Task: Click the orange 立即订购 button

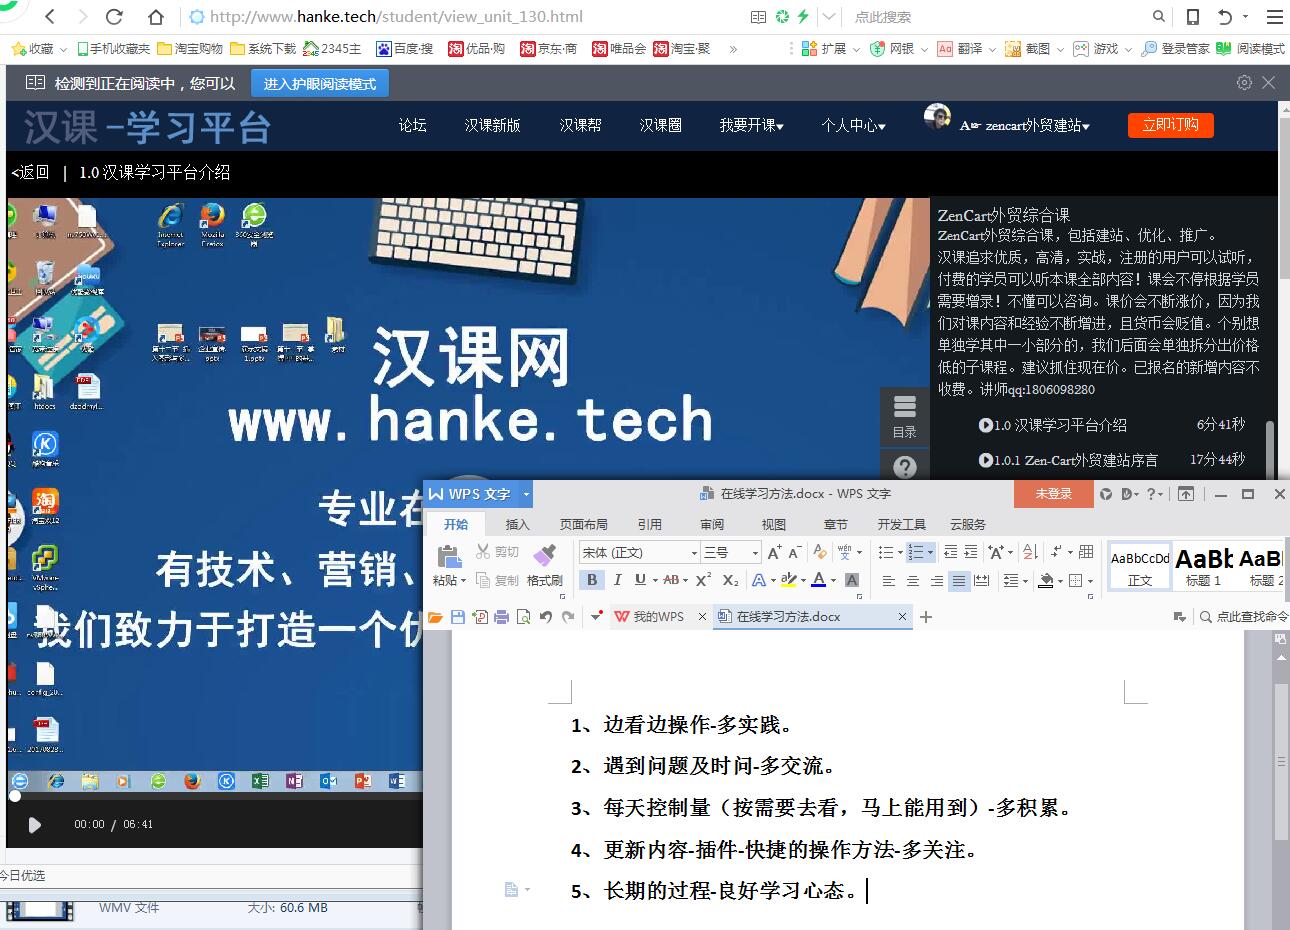Action: pos(1170,125)
